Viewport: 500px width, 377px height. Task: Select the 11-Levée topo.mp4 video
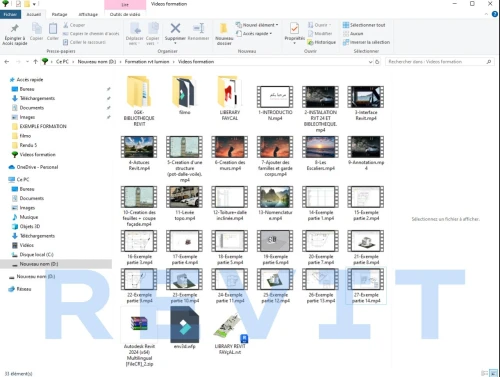coord(184,203)
